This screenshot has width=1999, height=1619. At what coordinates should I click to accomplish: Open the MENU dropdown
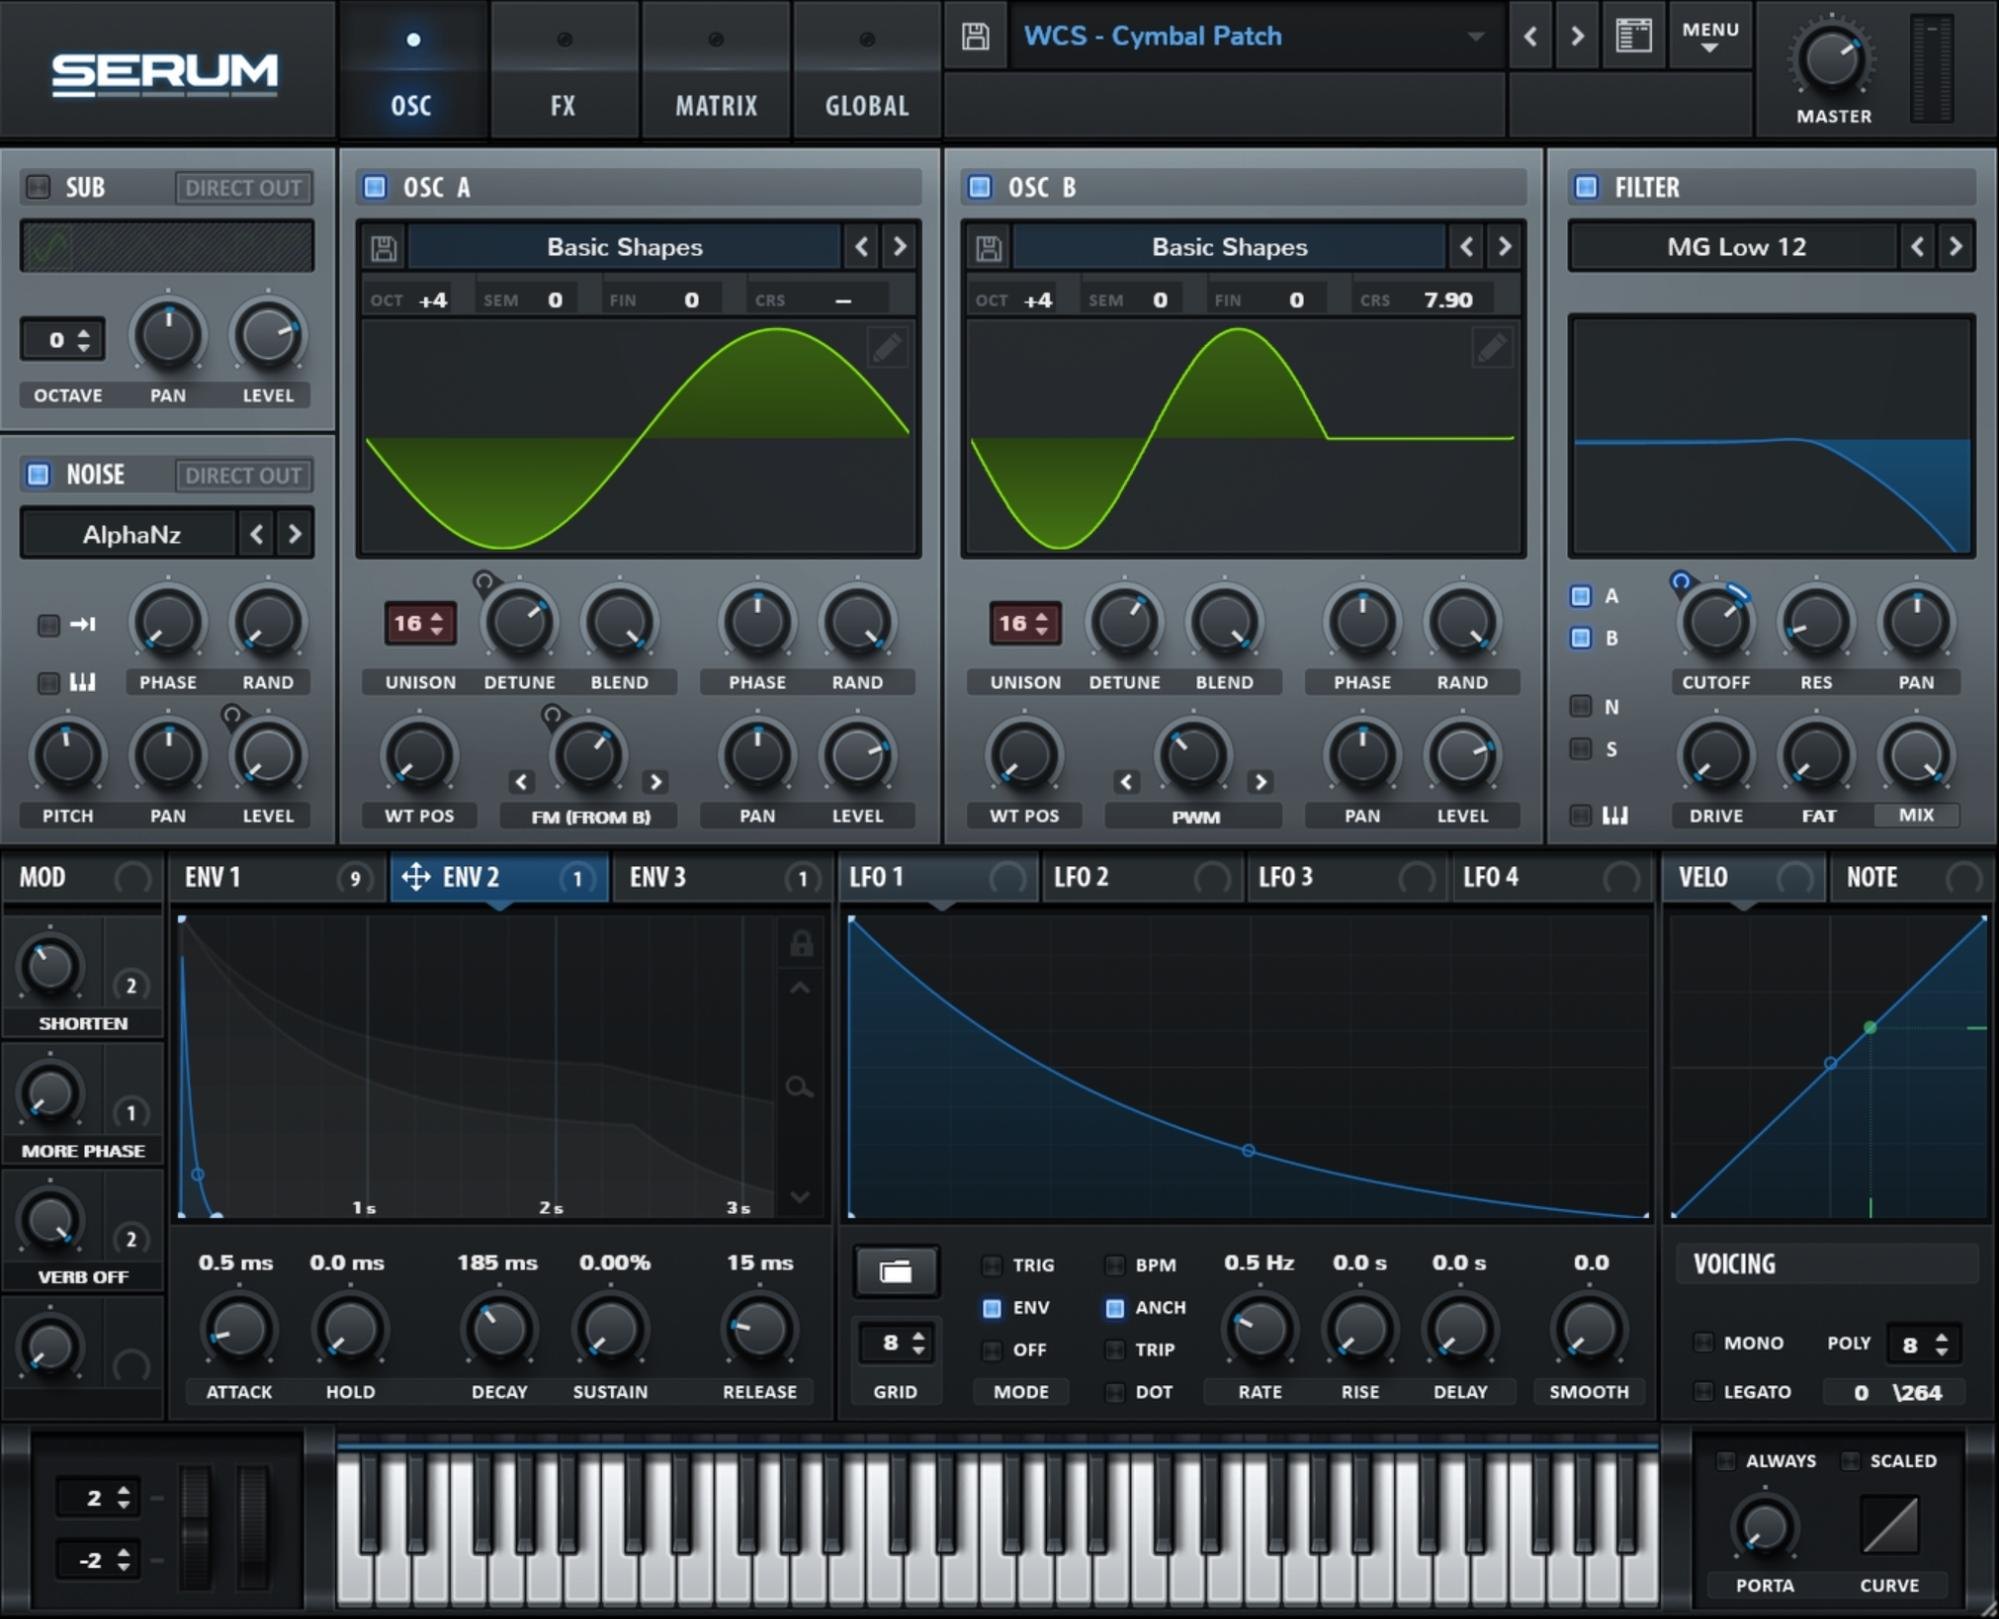(1710, 37)
